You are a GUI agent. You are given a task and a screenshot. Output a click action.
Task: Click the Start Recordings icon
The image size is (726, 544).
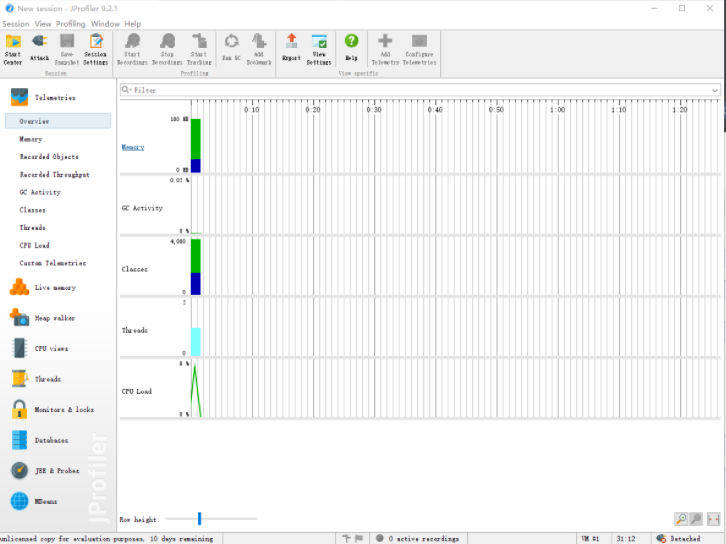tap(132, 49)
